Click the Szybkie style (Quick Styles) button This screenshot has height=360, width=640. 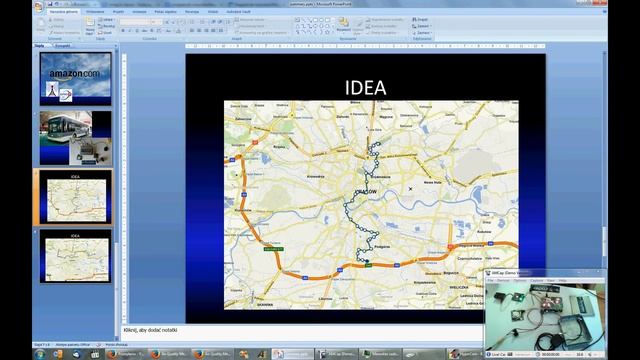tap(358, 26)
